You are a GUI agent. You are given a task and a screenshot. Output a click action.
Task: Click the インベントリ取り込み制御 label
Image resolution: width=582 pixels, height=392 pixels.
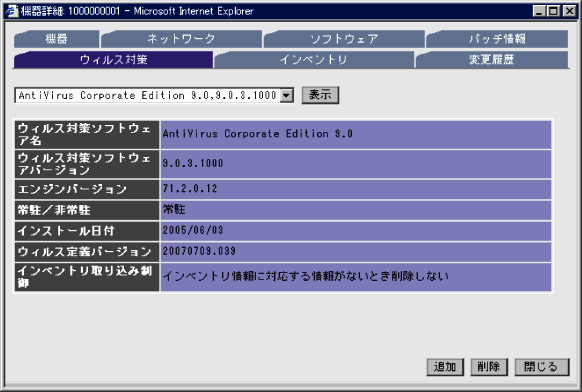pos(85,277)
